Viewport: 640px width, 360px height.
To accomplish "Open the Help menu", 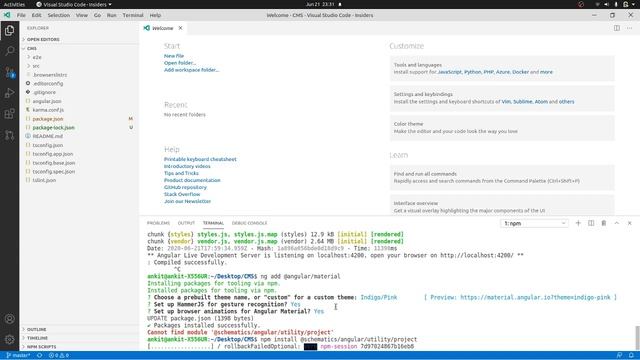I will click(x=155, y=15).
